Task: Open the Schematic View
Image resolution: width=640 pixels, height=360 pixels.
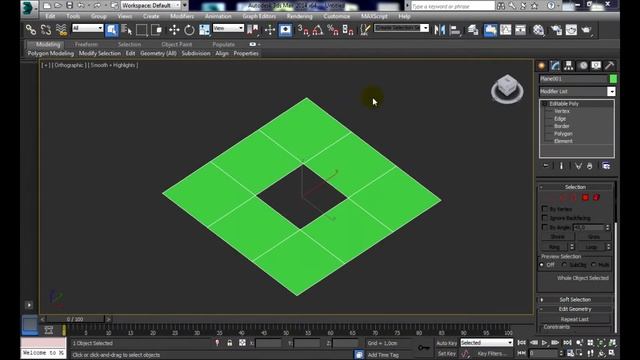Action: pos(520,30)
